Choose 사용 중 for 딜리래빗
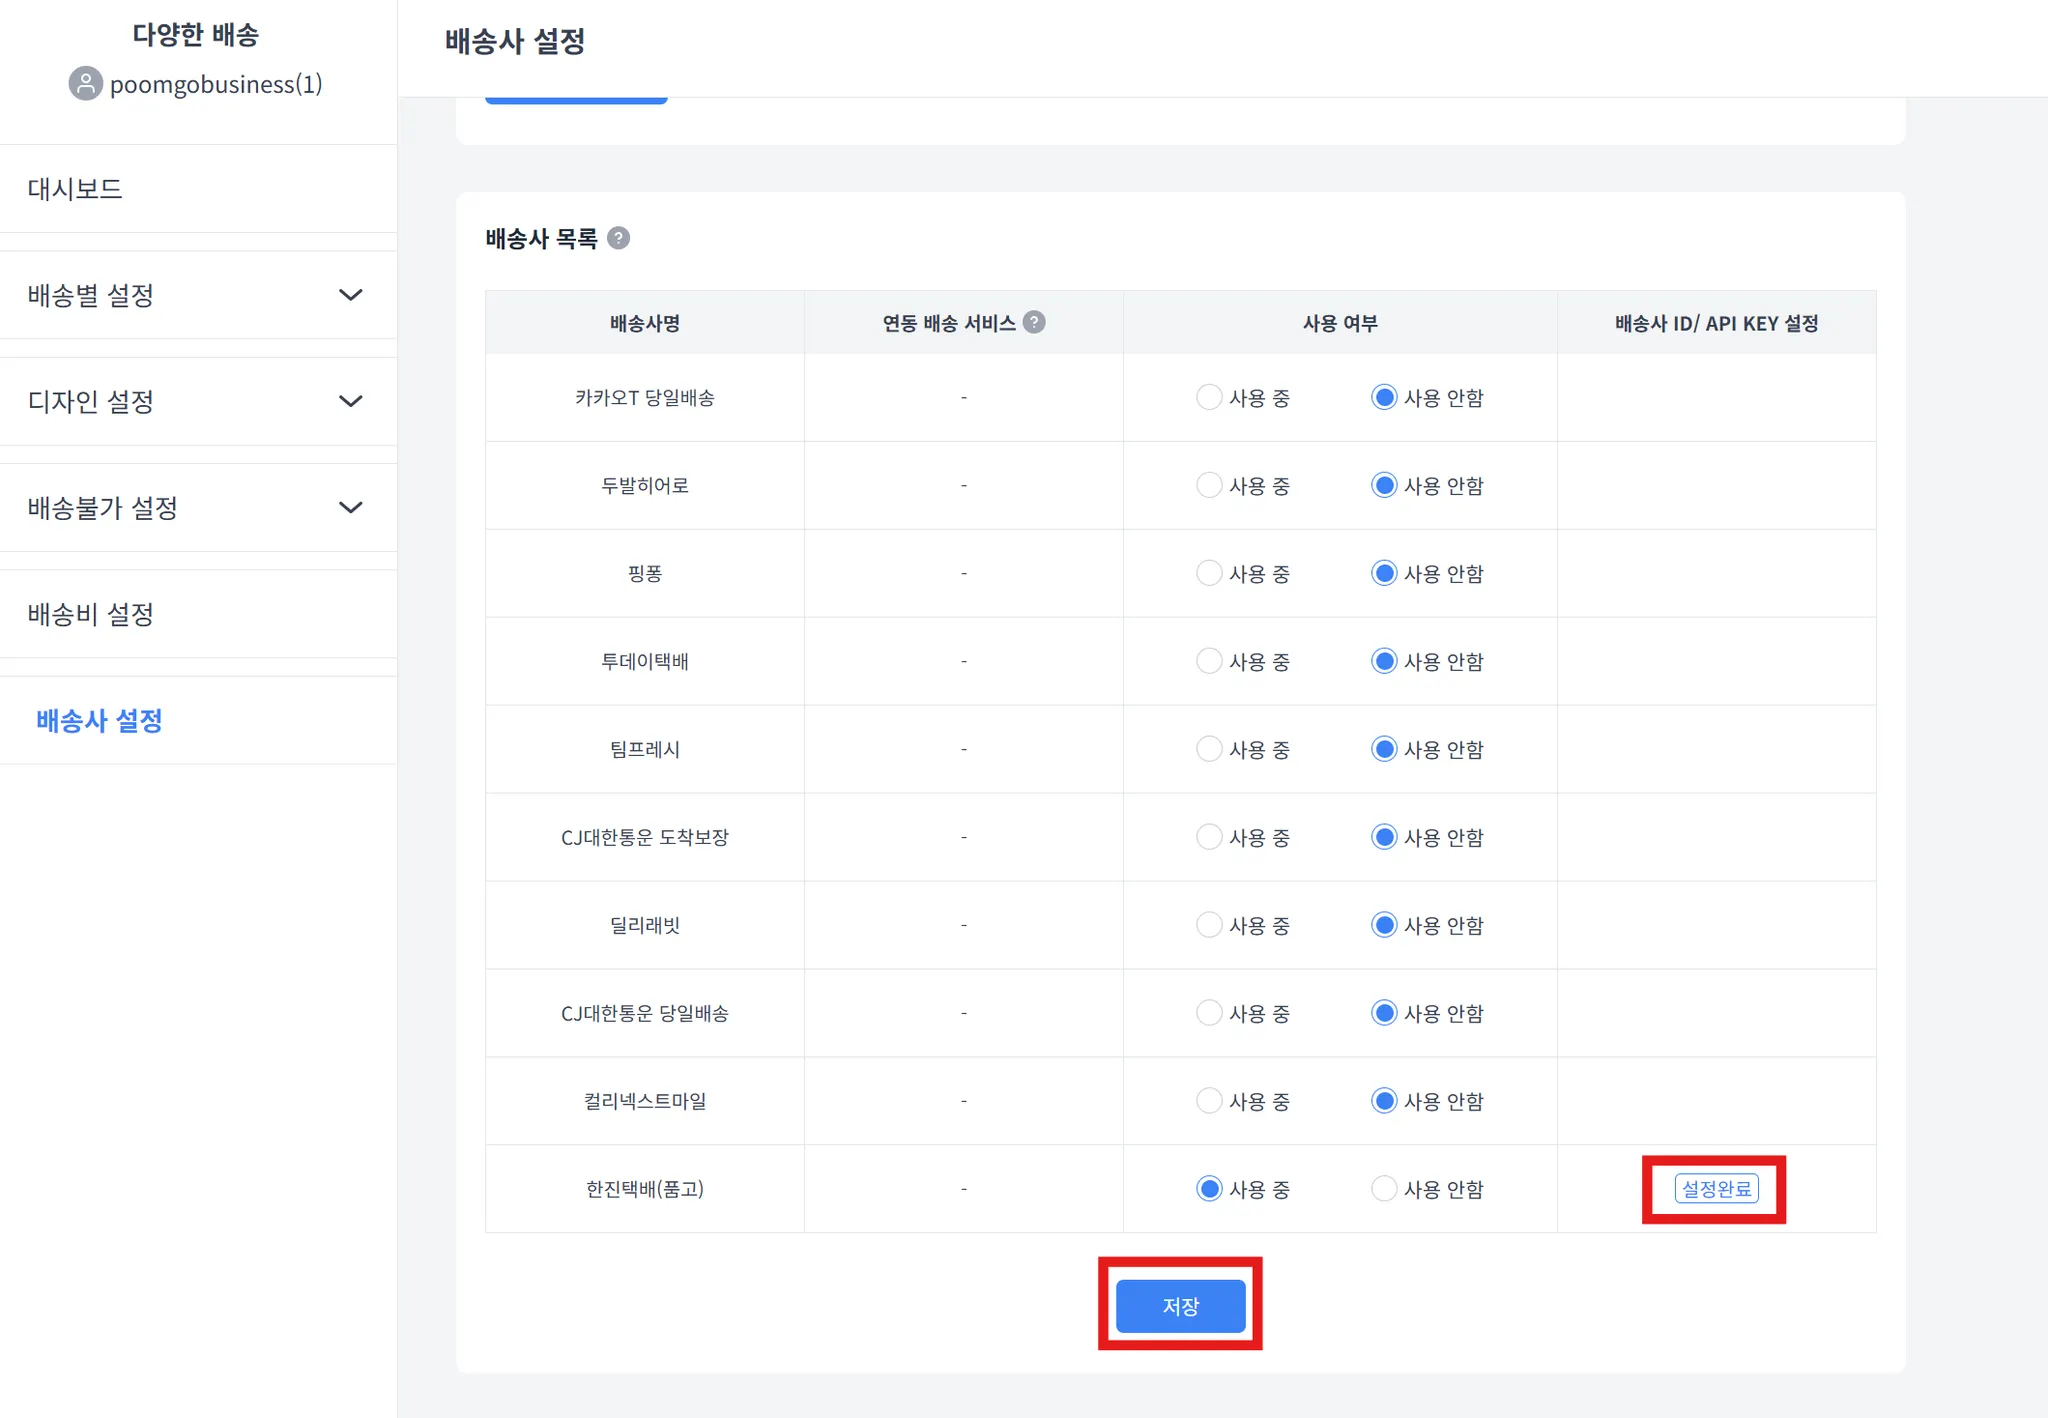 coord(1209,925)
